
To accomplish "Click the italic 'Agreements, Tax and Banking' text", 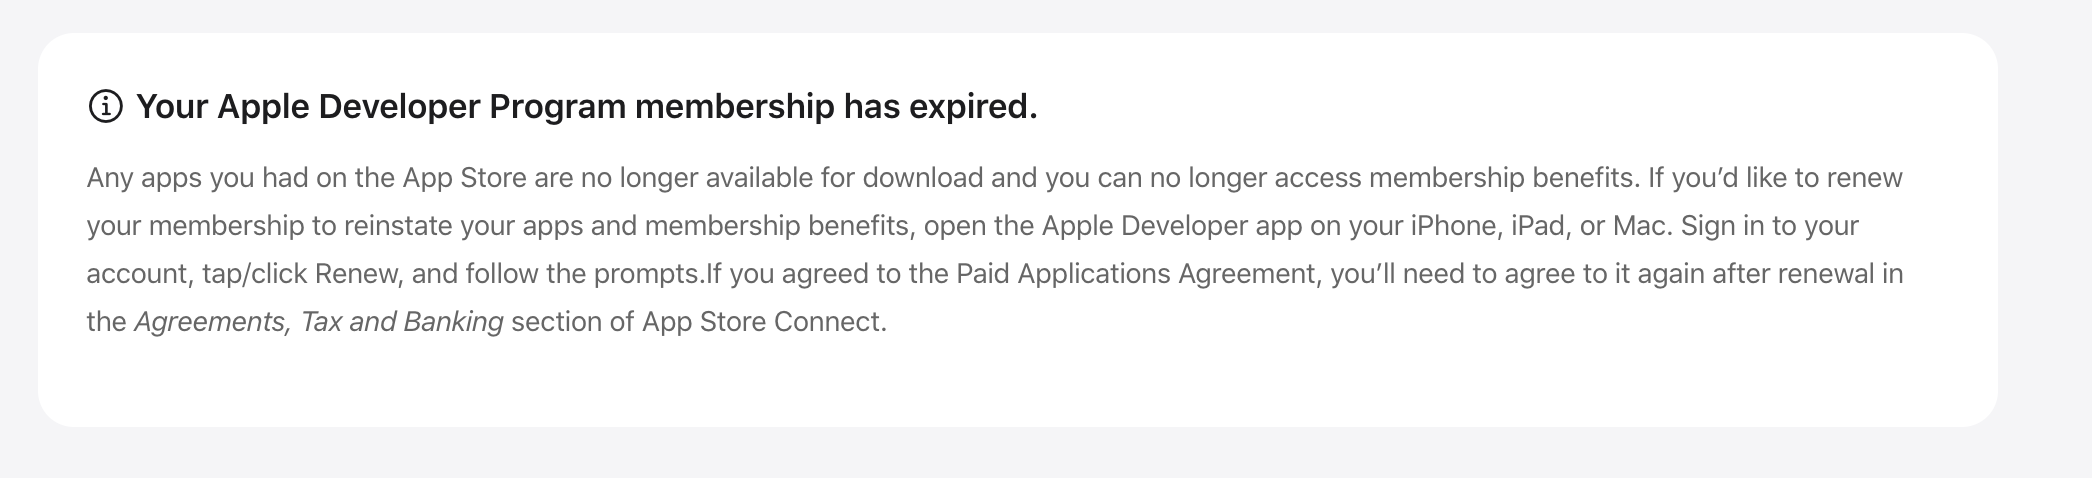I will (x=318, y=322).
